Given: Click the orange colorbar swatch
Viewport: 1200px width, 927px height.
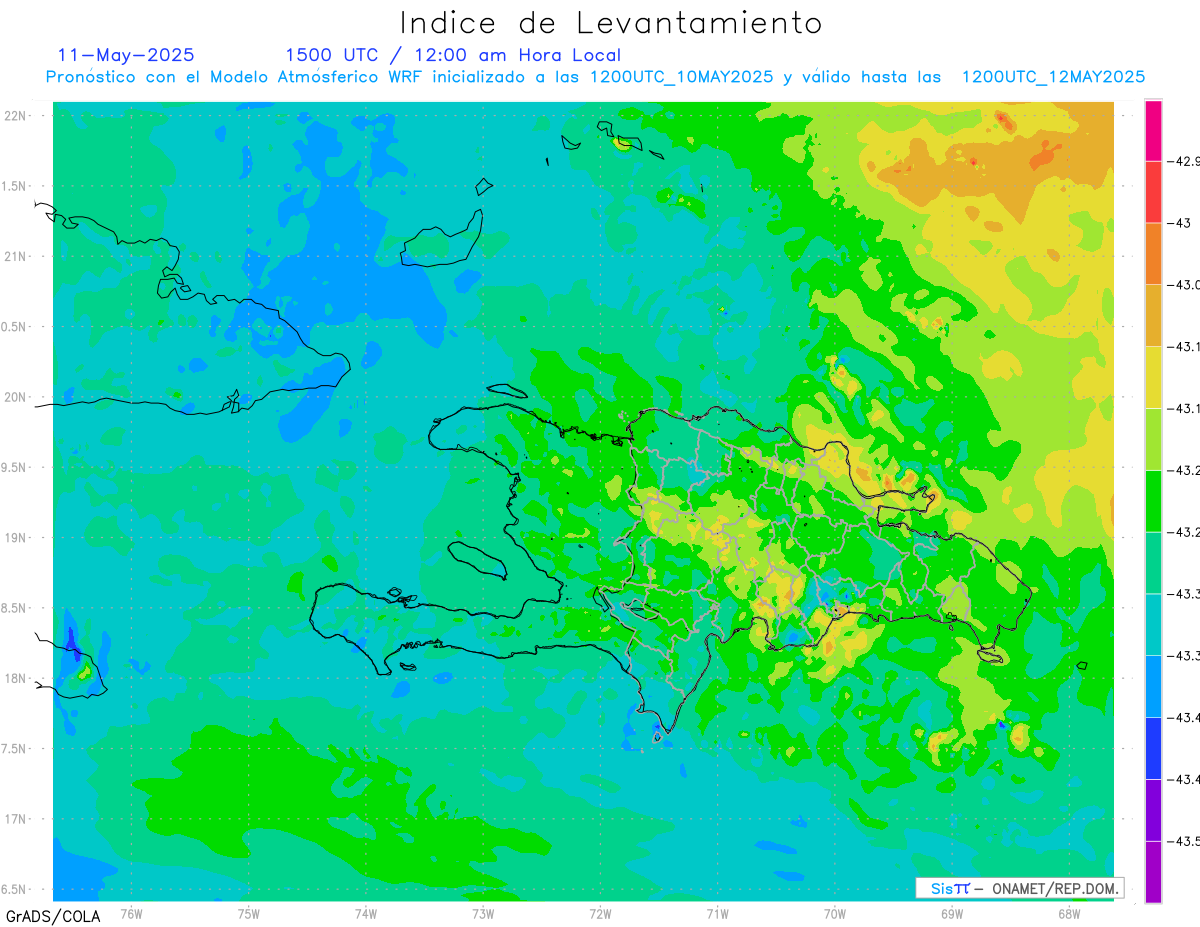Looking at the screenshot, I should pyautogui.click(x=1153, y=254).
